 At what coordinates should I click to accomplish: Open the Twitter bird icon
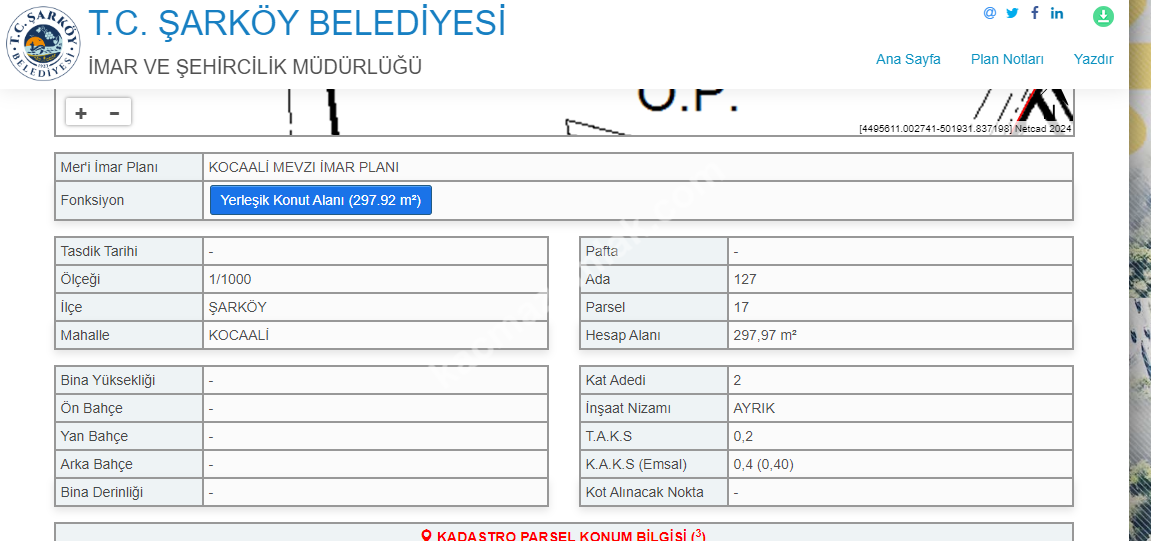pyautogui.click(x=1012, y=13)
